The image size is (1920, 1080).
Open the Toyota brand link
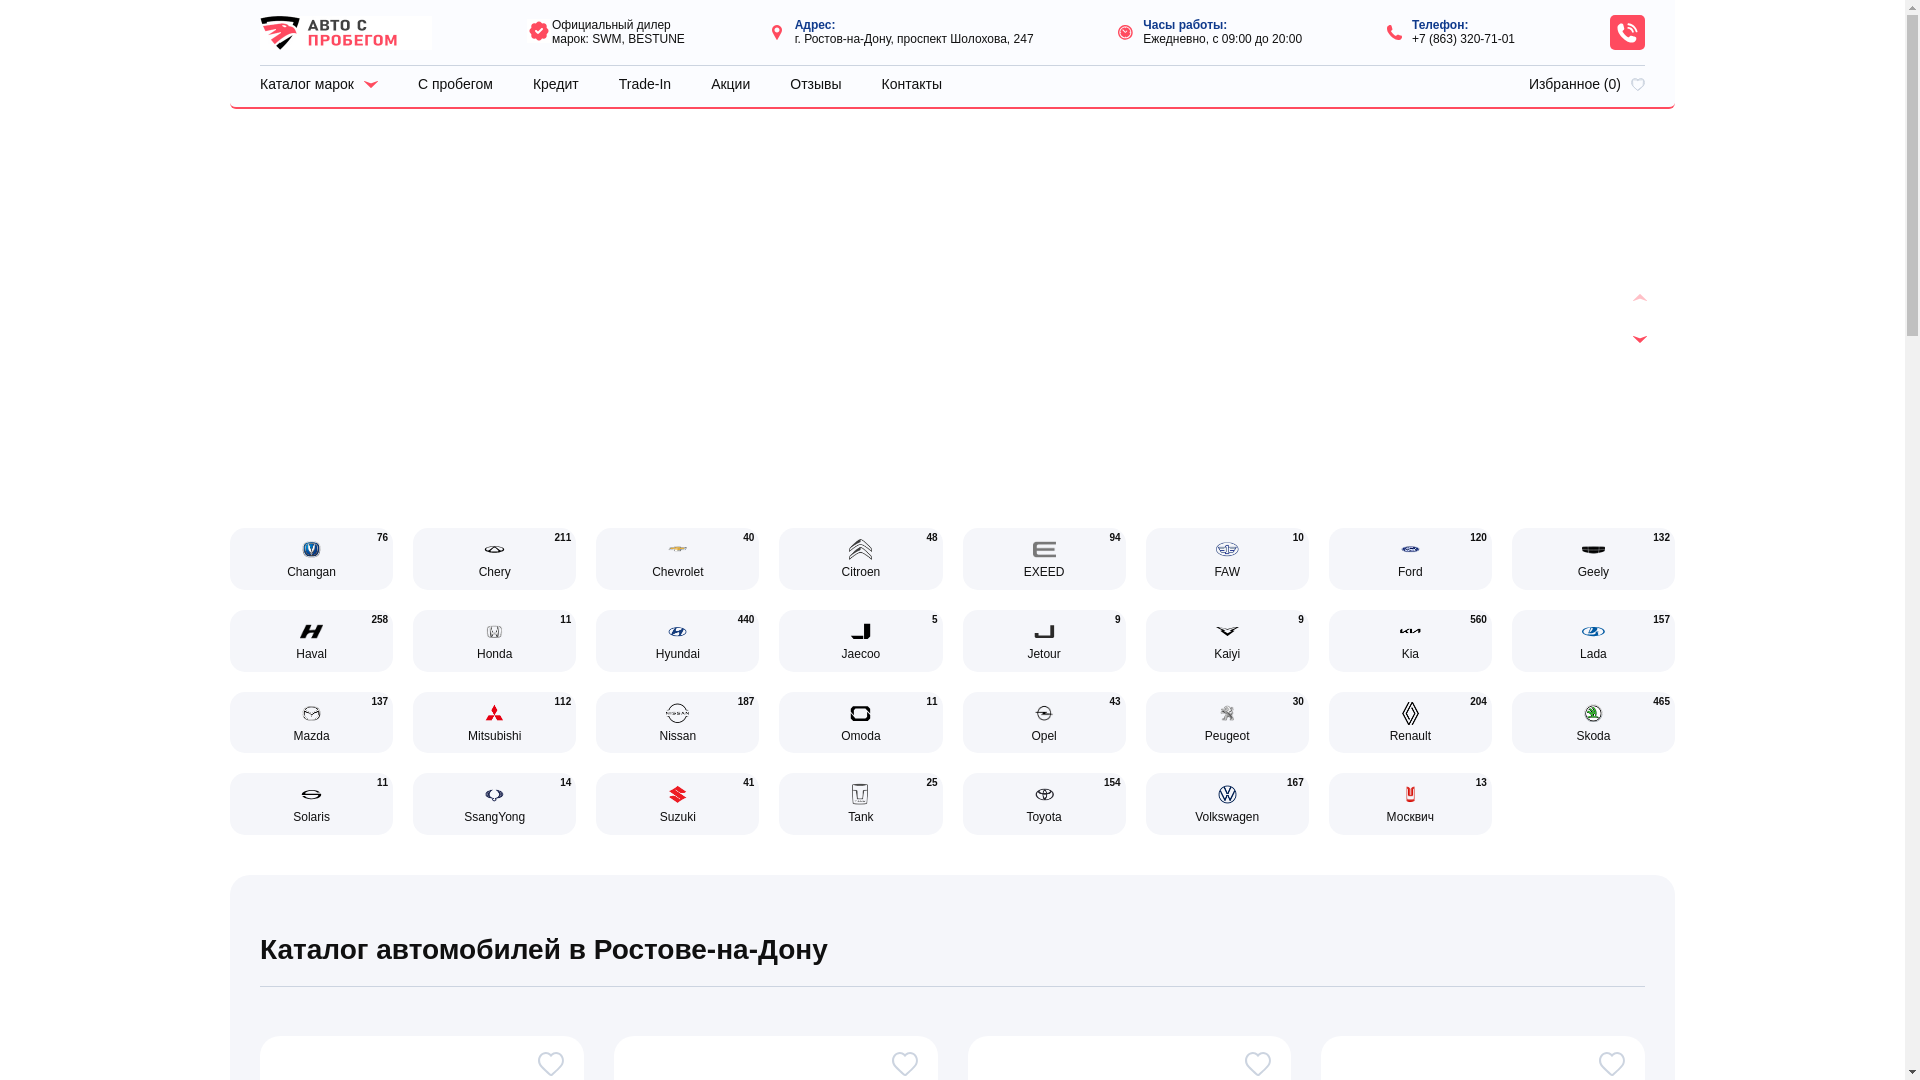pyautogui.click(x=1044, y=804)
